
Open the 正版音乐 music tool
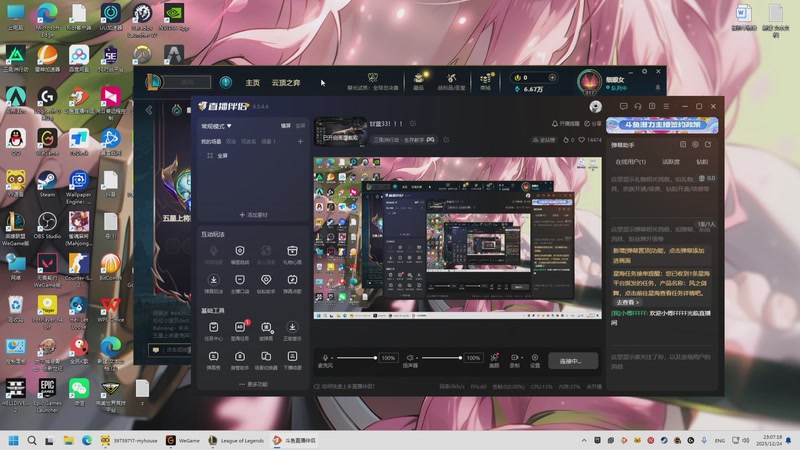(x=292, y=331)
